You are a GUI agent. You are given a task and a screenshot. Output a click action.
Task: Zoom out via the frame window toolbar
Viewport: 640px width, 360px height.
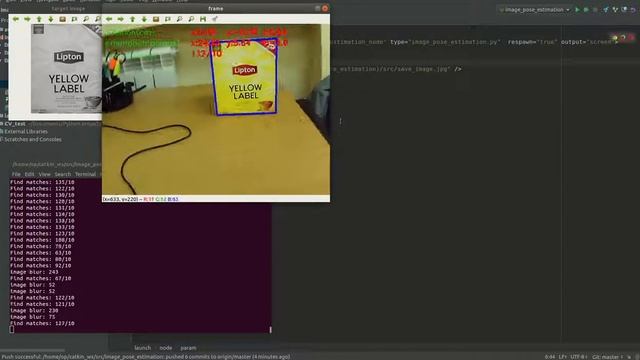[x=191, y=19]
